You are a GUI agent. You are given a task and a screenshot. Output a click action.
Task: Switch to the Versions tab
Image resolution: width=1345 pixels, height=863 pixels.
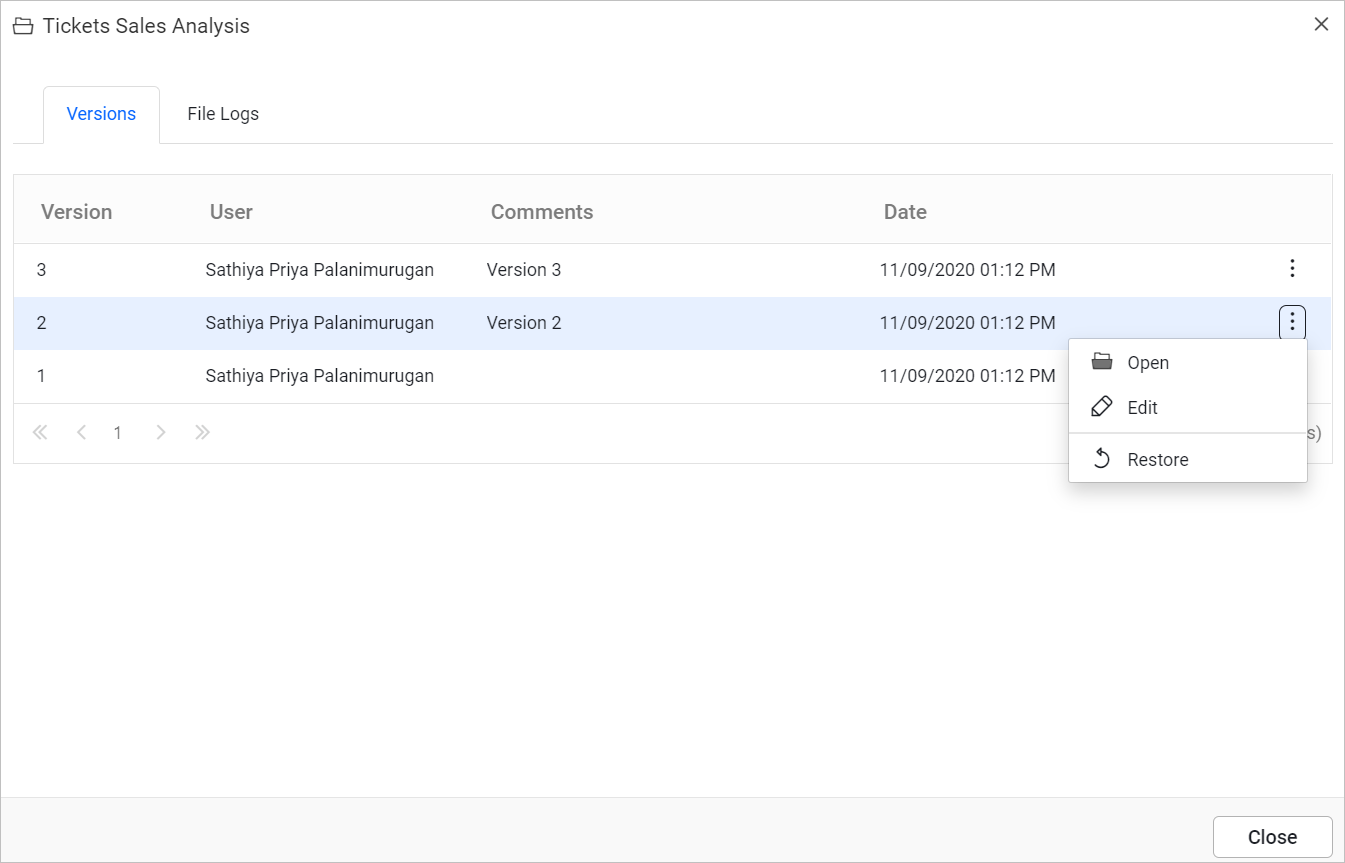tap(101, 113)
